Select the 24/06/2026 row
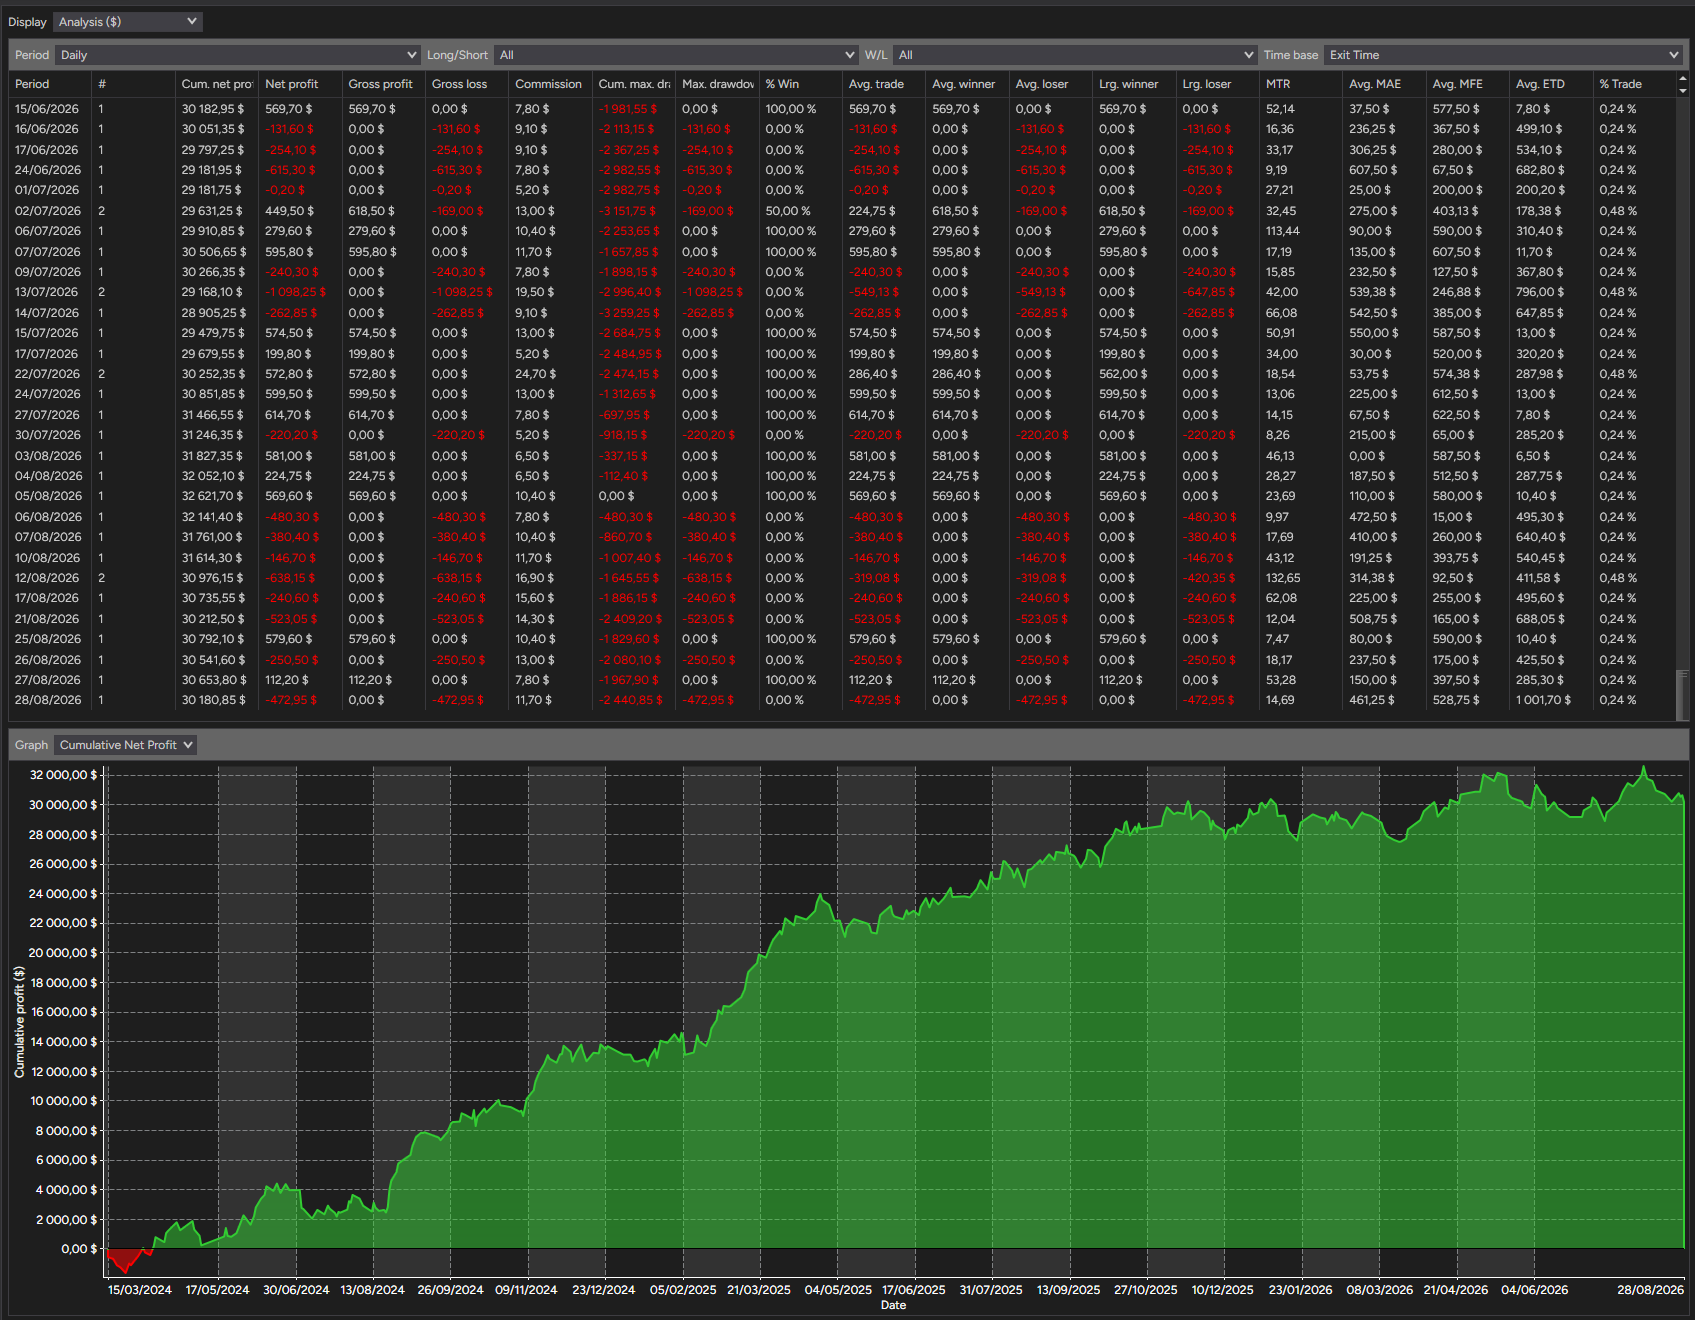Viewport: 1695px width, 1320px height. 842,170
